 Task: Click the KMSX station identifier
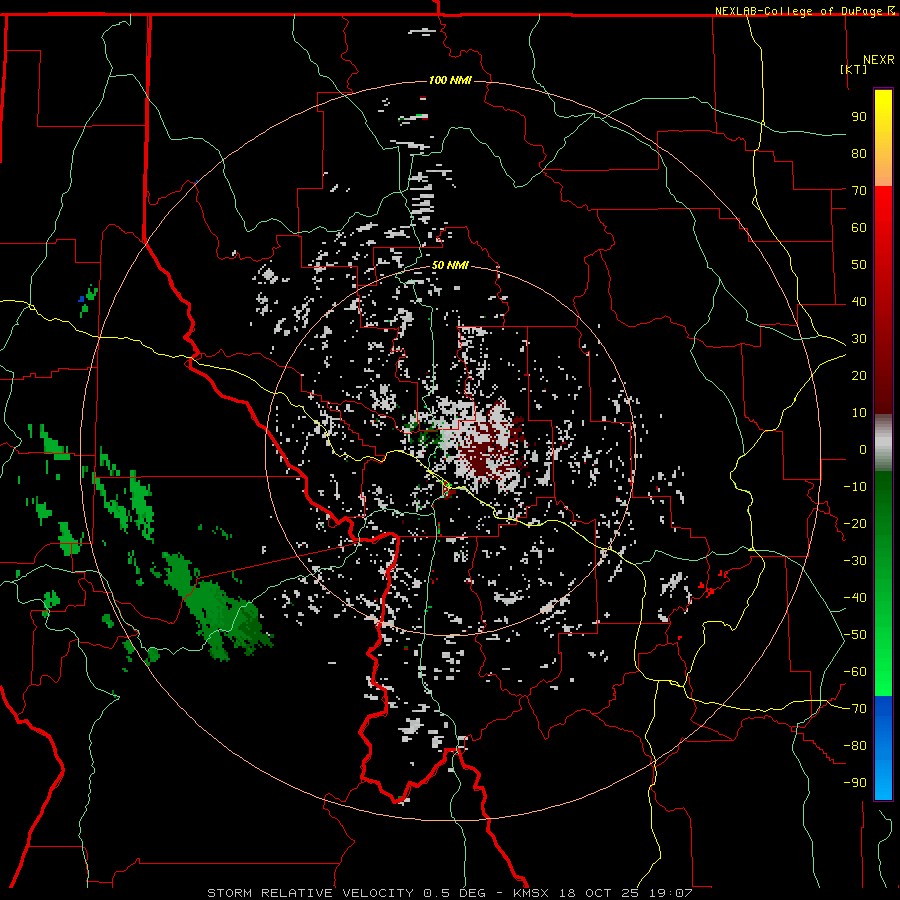pyautogui.click(x=530, y=893)
